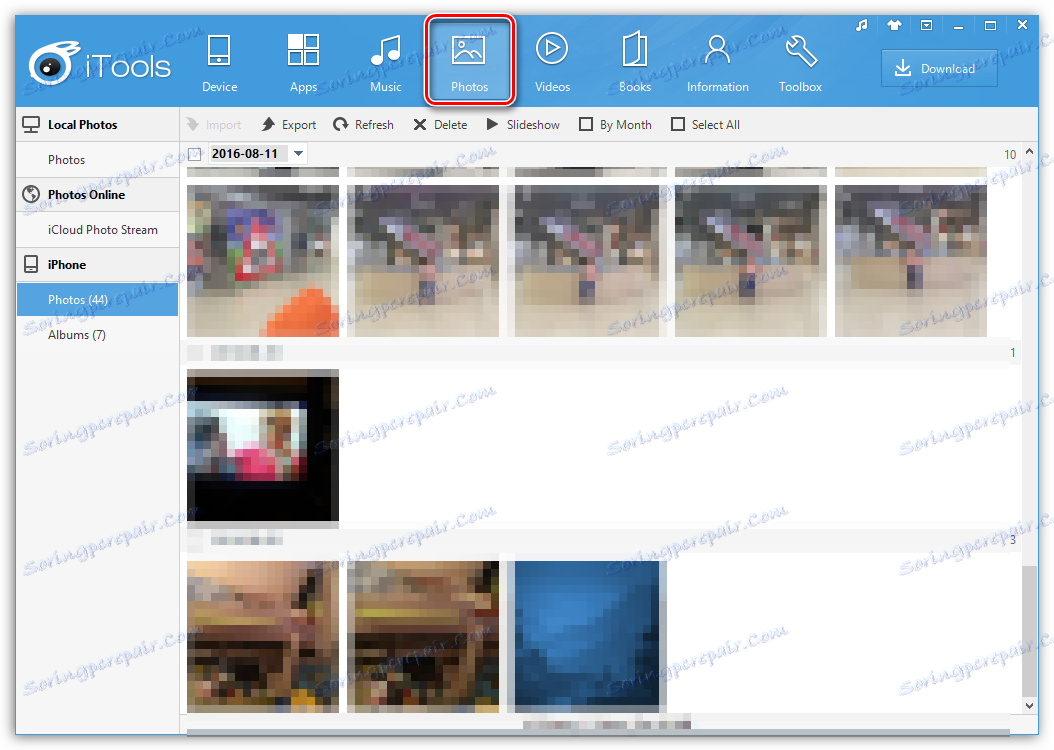This screenshot has height=750, width=1054.
Task: Enable the By Month checkbox
Action: (586, 124)
